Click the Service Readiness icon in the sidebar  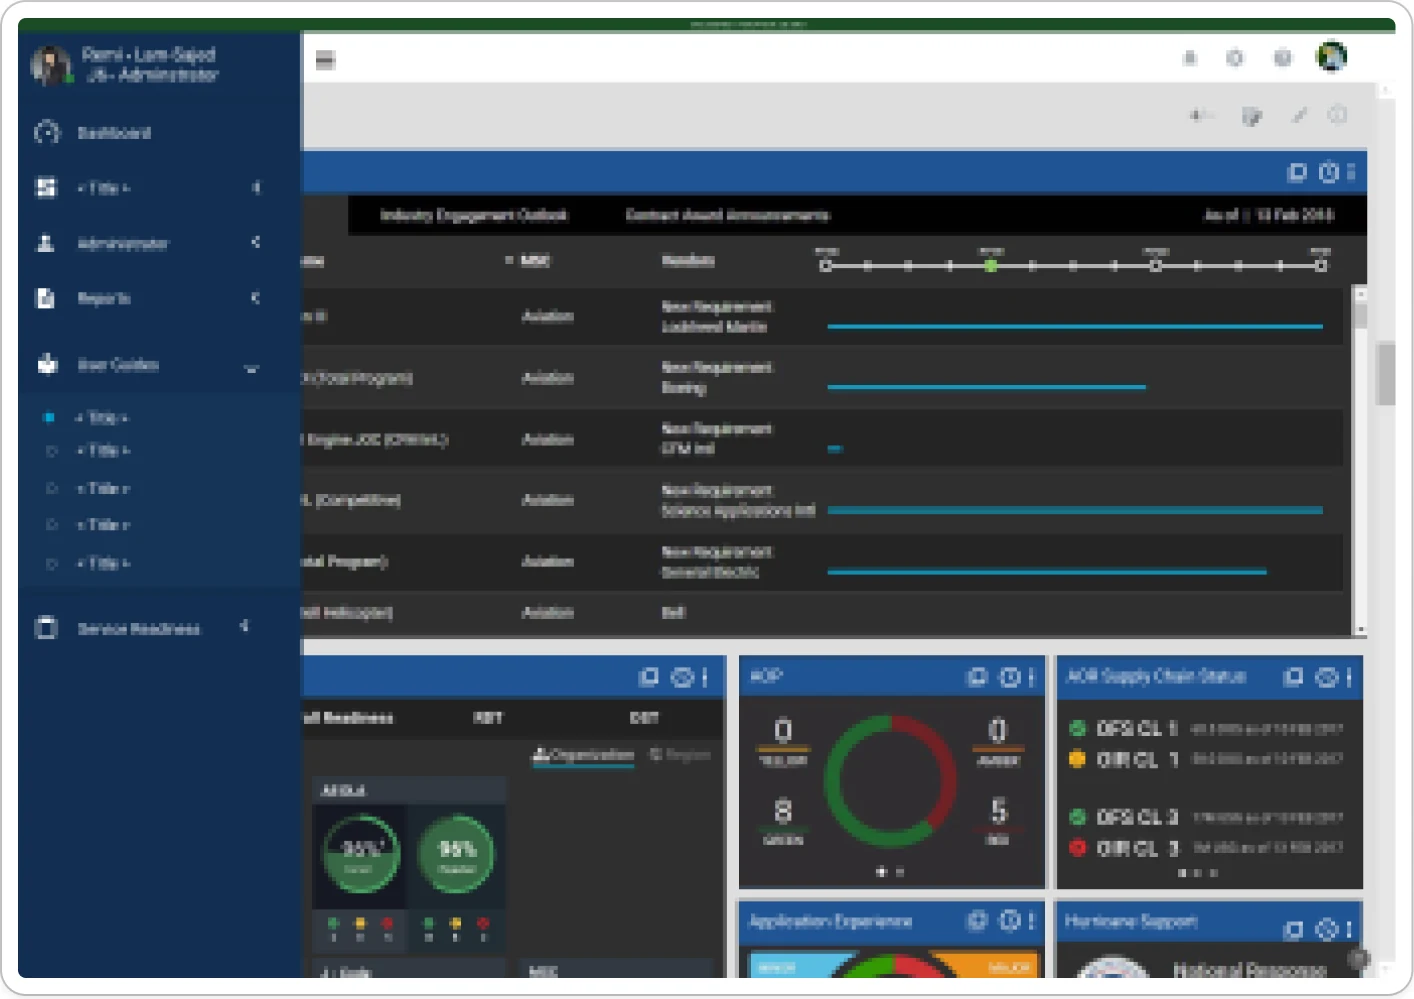[46, 628]
